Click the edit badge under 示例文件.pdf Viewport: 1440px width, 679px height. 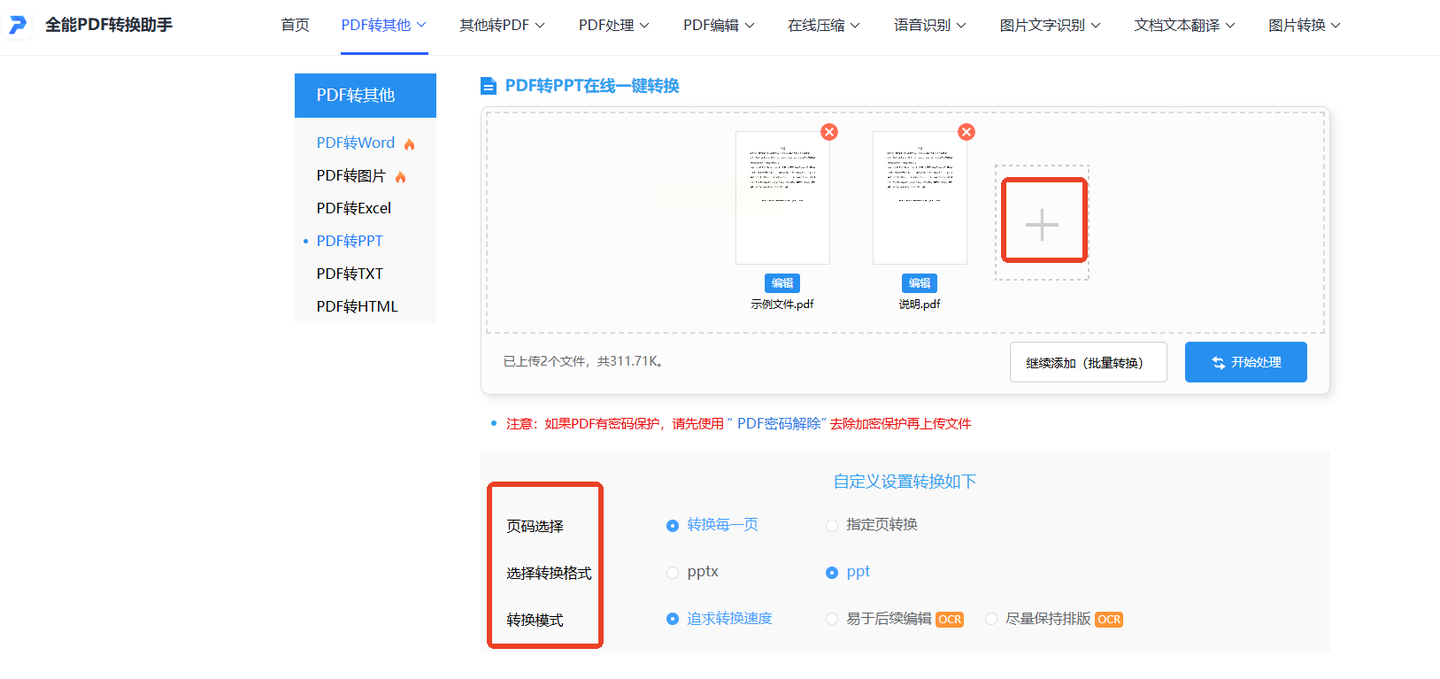(782, 283)
